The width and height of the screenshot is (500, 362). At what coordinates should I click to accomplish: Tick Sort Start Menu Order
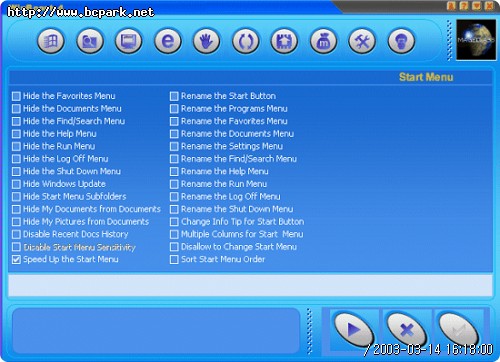174,260
